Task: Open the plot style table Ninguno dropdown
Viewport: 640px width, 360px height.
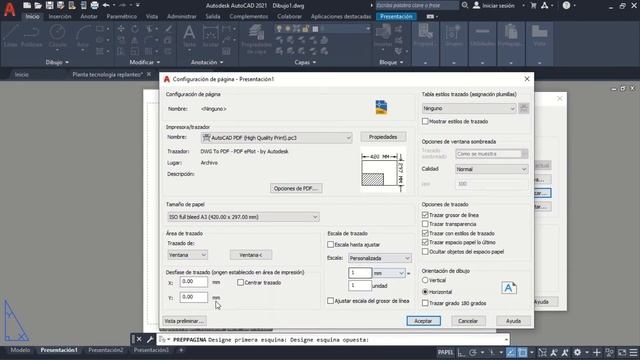Action: (469, 109)
